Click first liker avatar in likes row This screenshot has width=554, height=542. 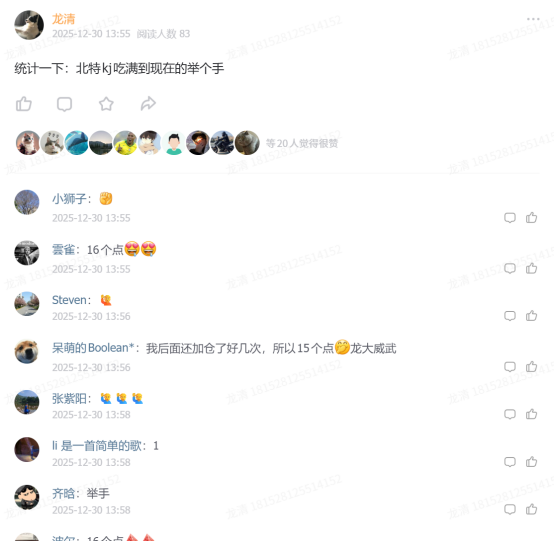[28, 143]
